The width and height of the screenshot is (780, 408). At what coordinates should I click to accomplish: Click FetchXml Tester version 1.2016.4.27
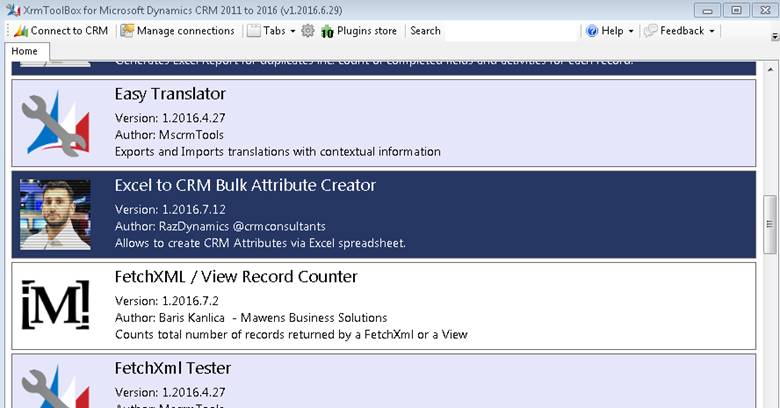click(170, 392)
